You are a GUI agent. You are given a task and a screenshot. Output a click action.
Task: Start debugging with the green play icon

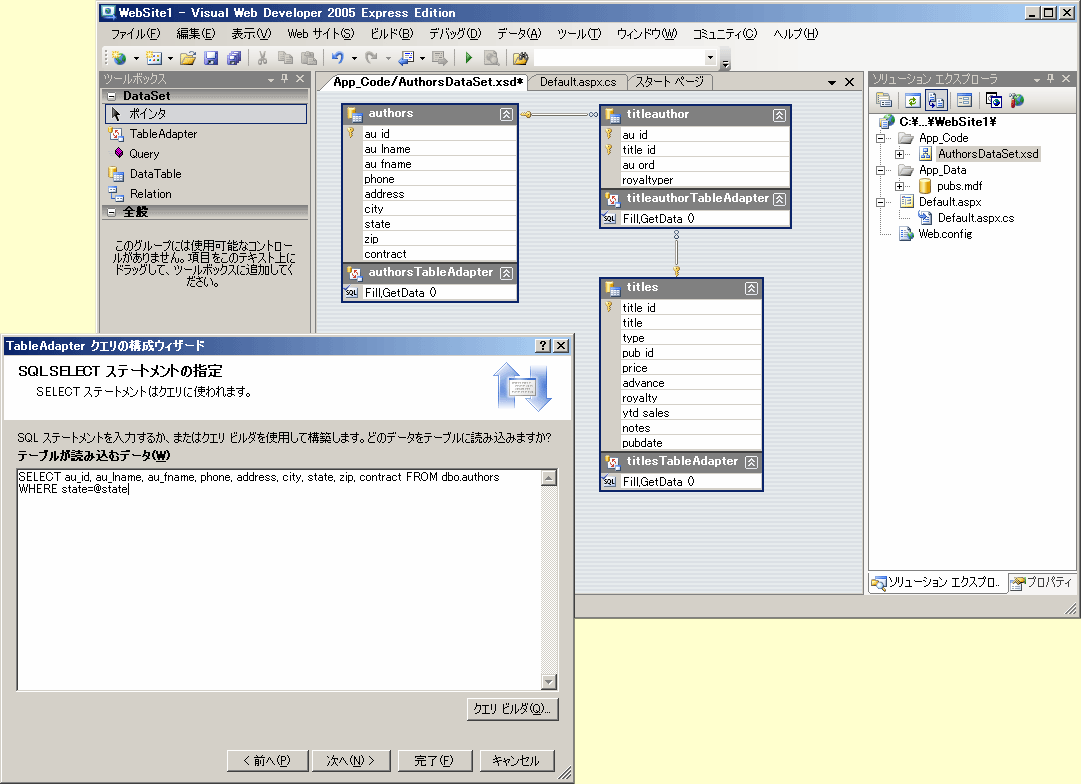pyautogui.click(x=469, y=59)
